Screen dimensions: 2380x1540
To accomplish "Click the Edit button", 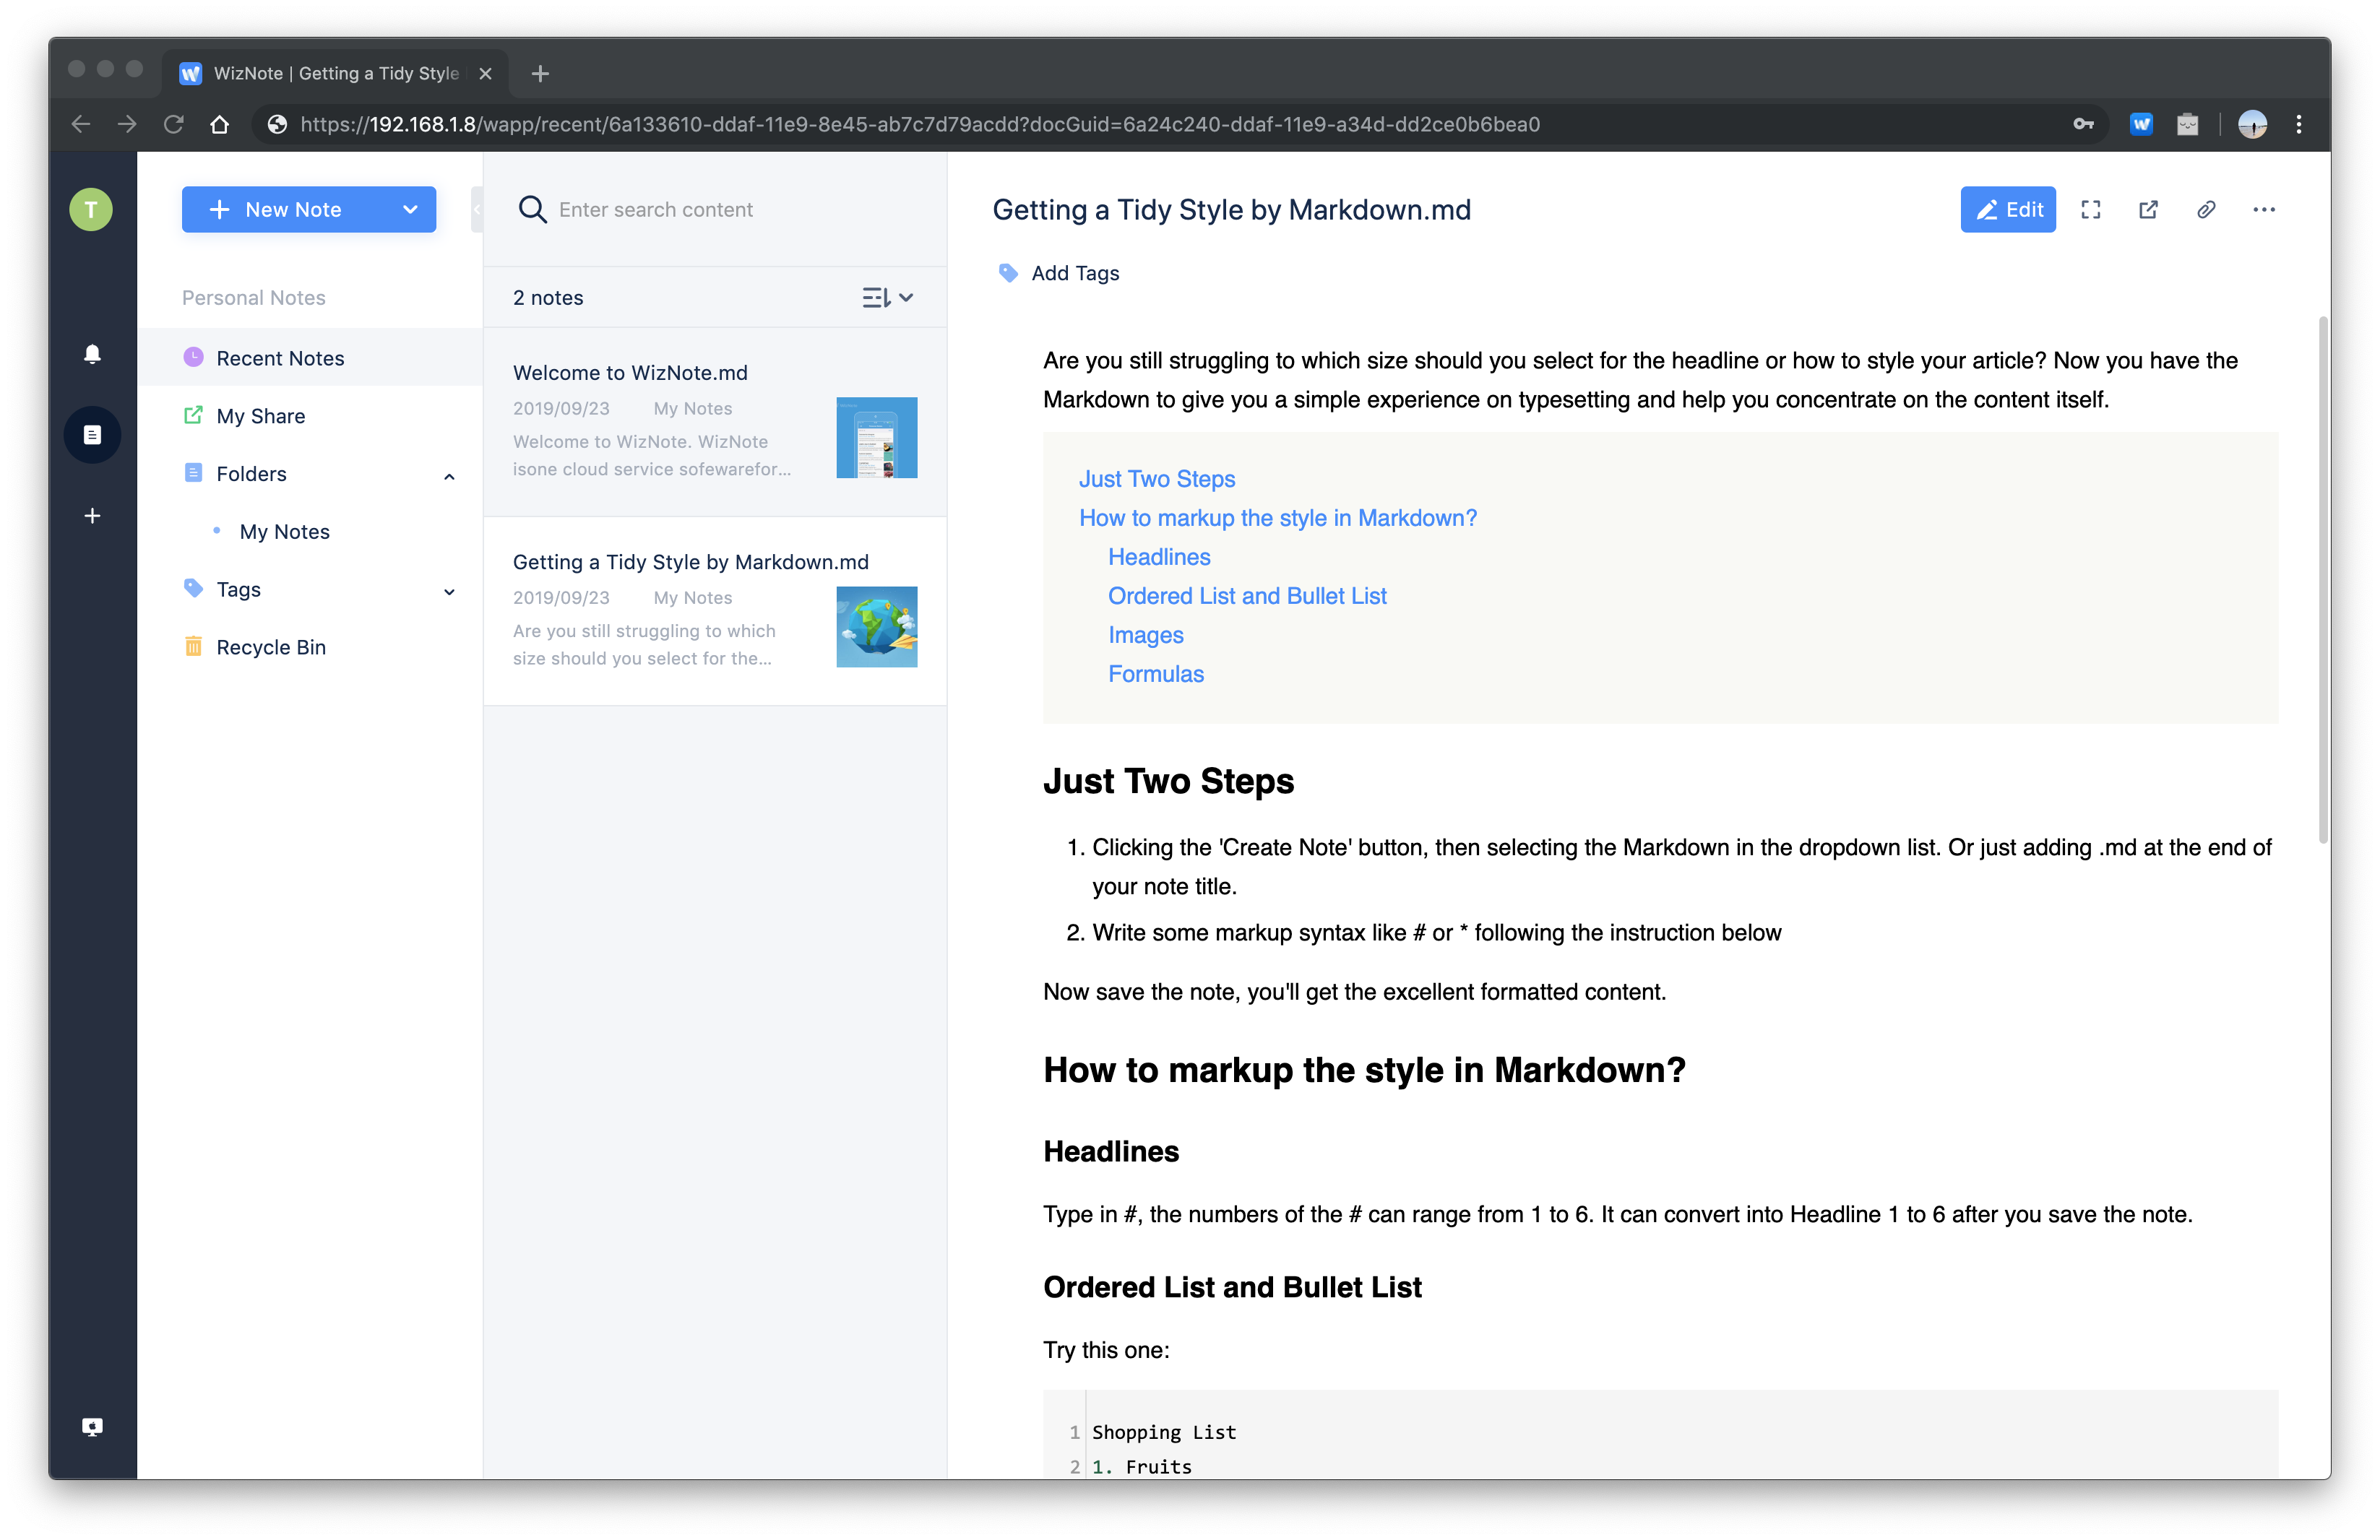I will click(2007, 210).
